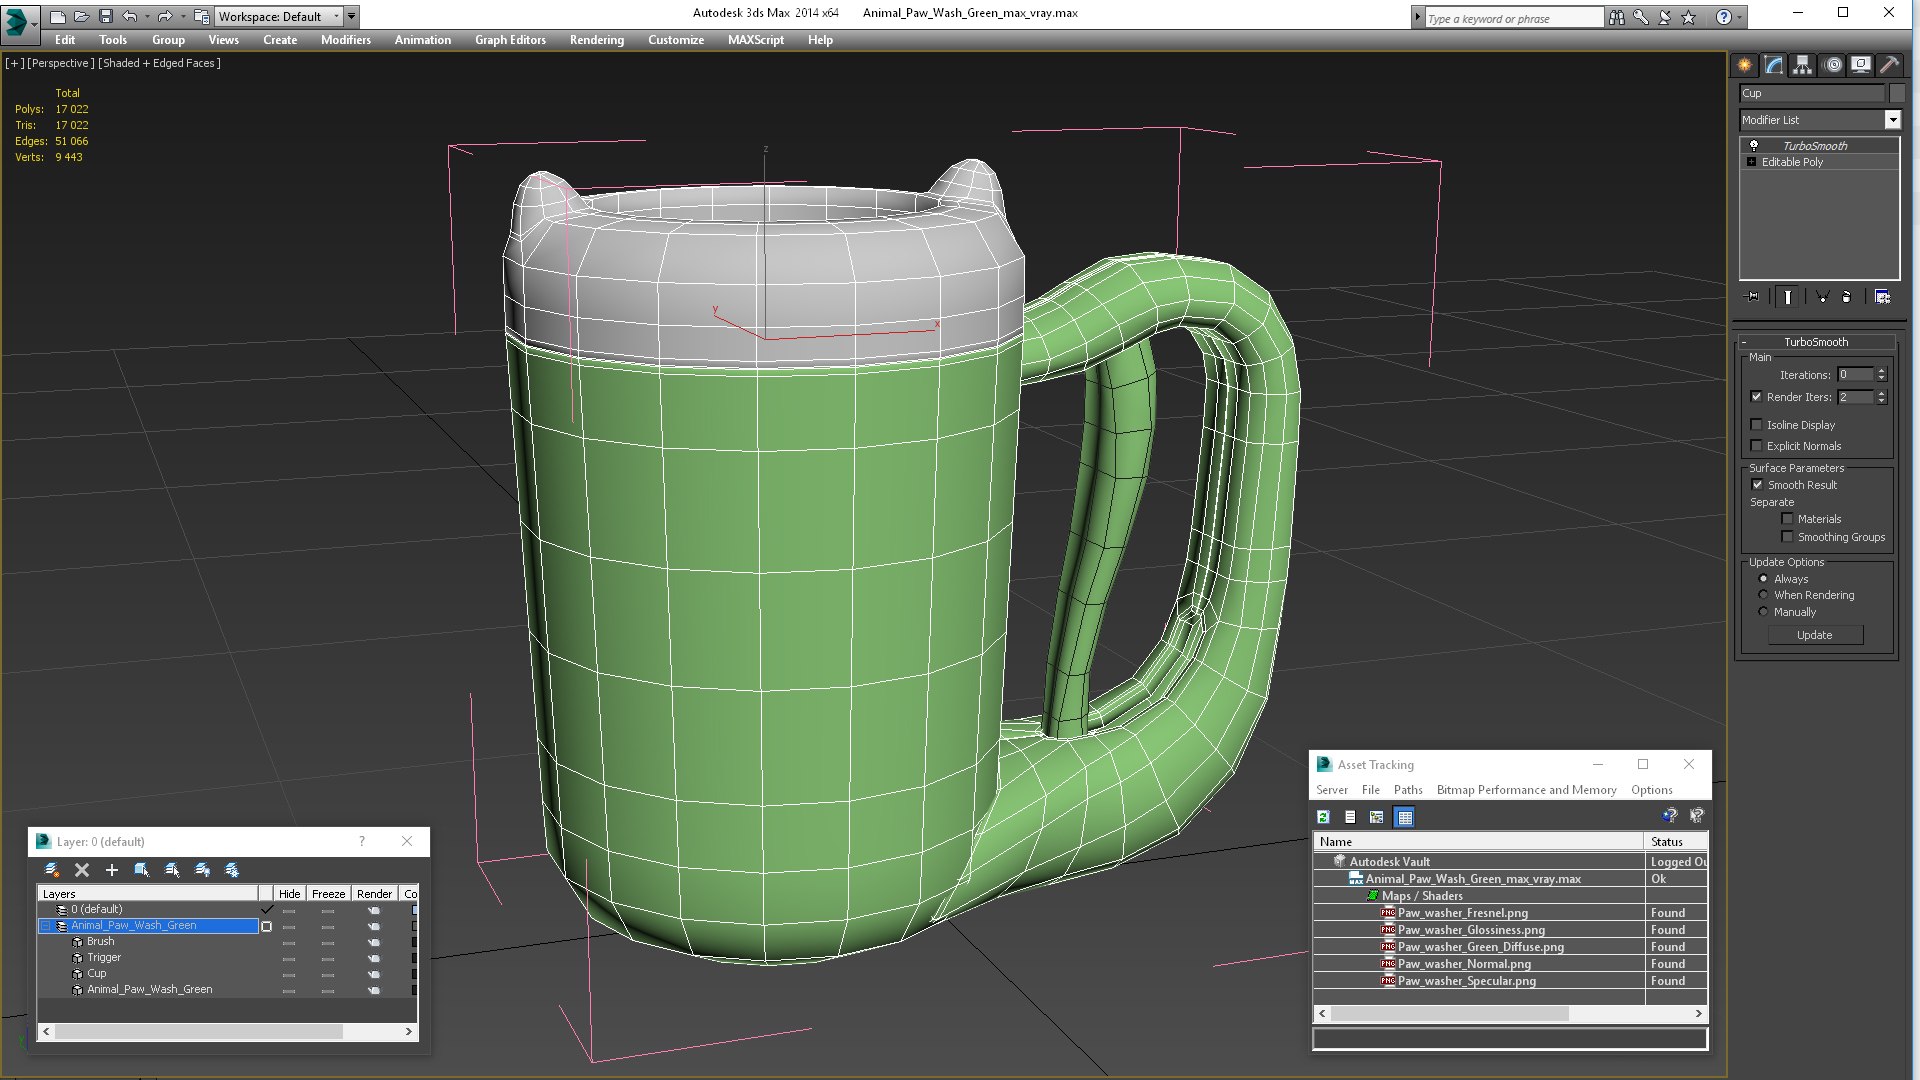This screenshot has width=1920, height=1080.
Task: Expand the Editable Poly stack entry
Action: (x=1751, y=162)
